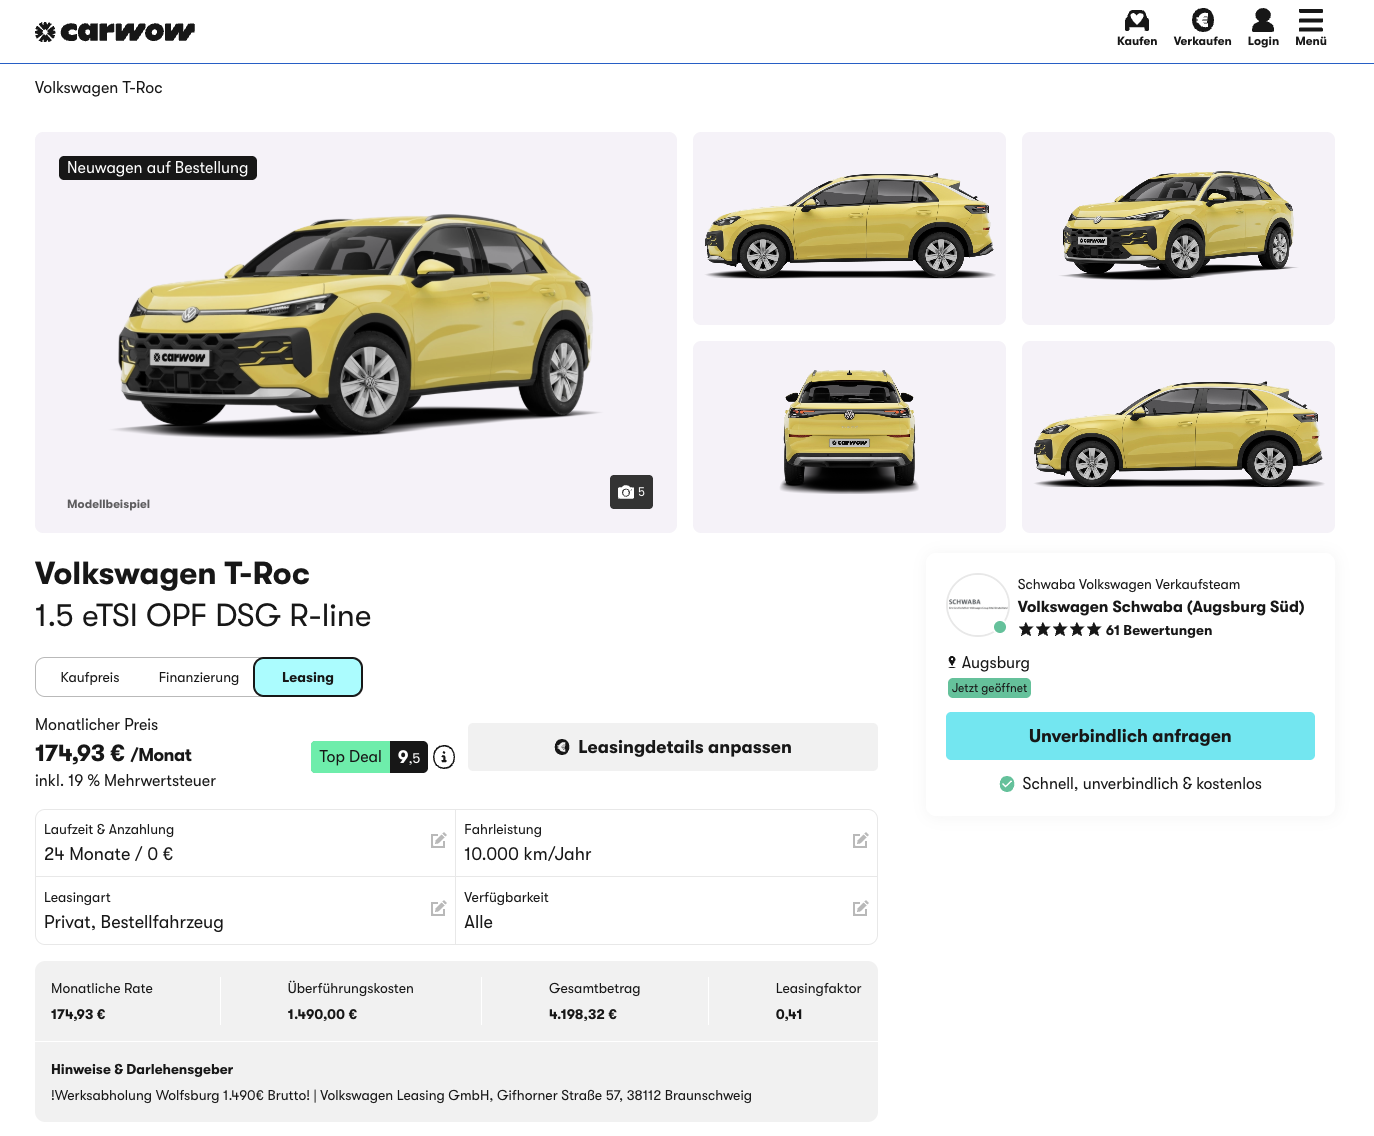Show Top Deal info icon
The width and height of the screenshot is (1374, 1136).
click(x=444, y=757)
